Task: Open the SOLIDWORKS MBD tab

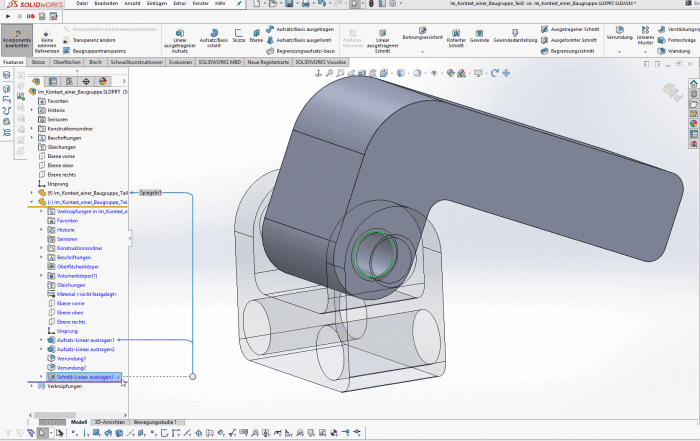Action: (220, 62)
